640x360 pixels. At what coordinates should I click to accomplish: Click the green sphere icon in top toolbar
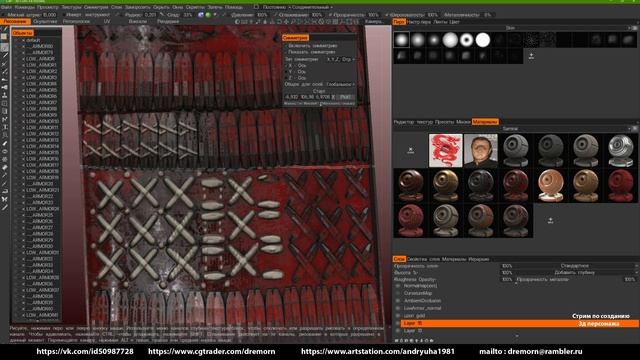[208, 15]
